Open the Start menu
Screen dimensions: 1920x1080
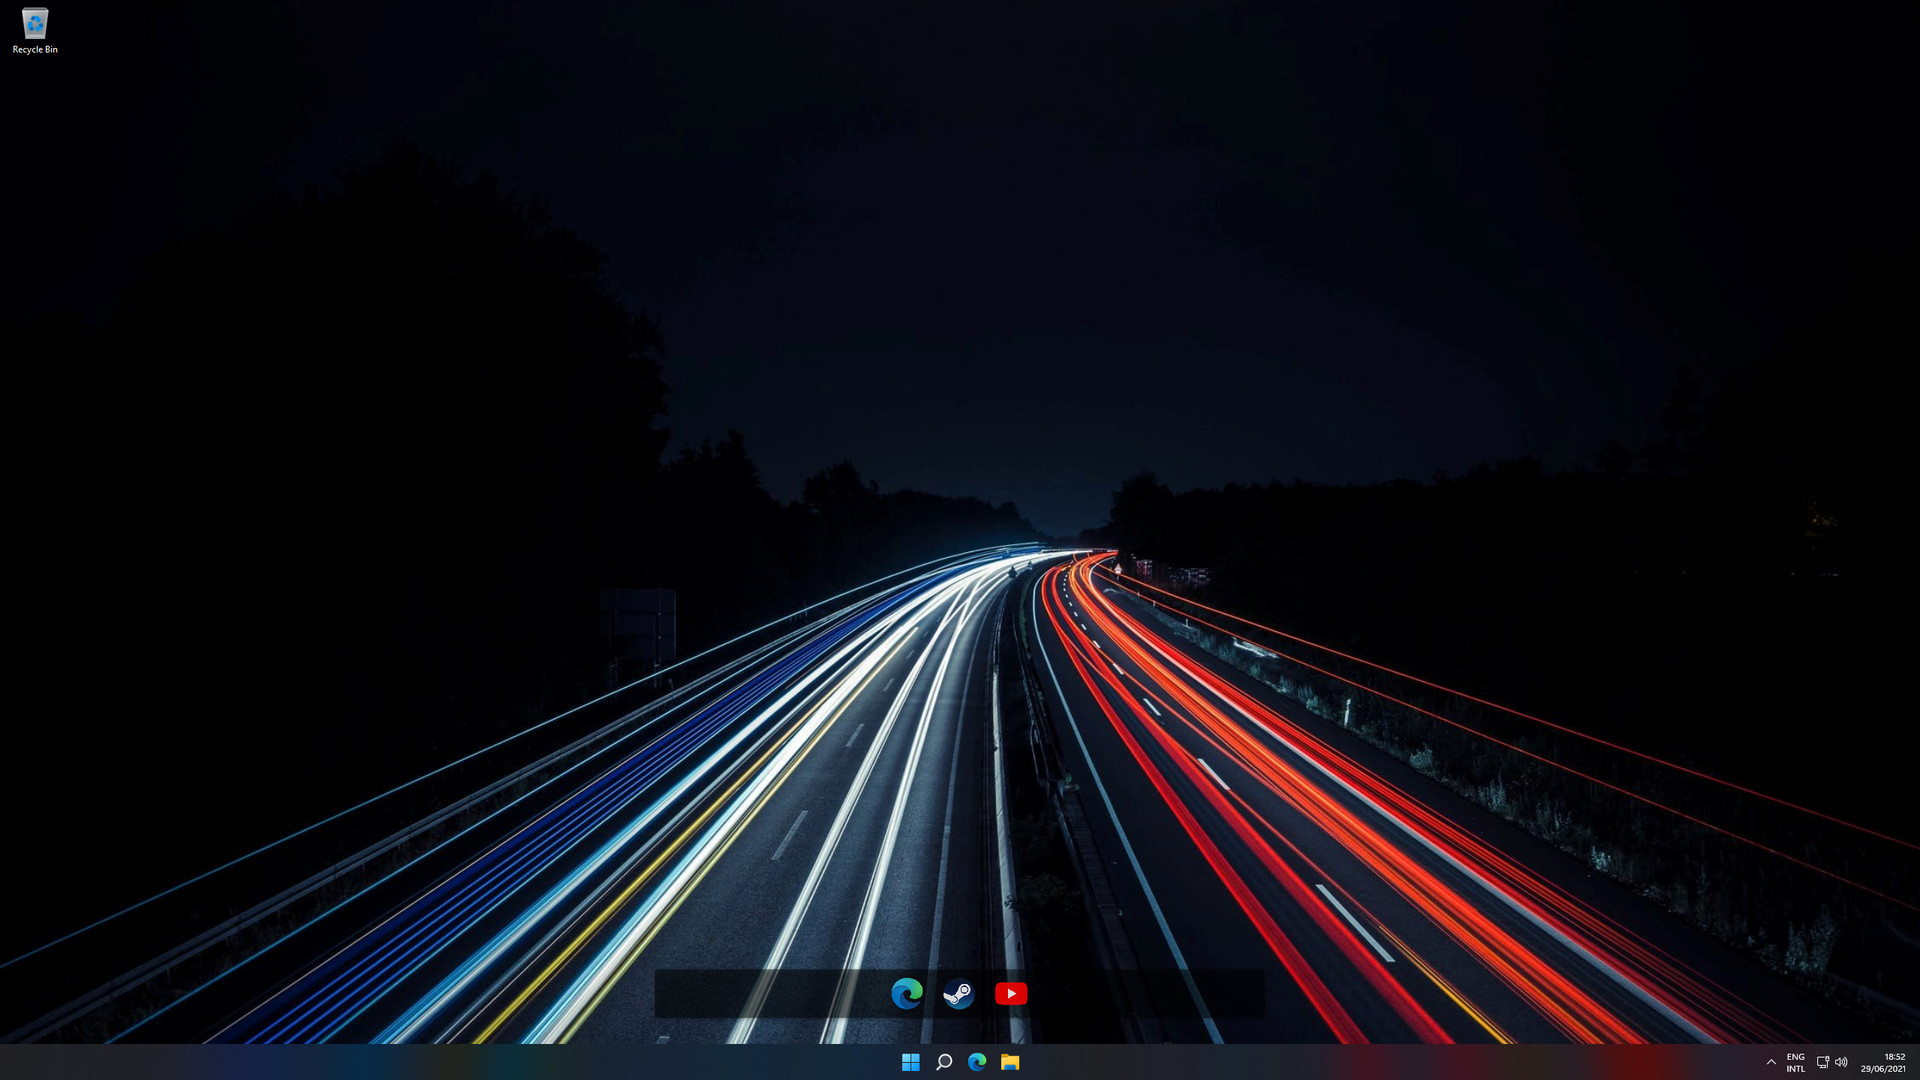tap(910, 1063)
